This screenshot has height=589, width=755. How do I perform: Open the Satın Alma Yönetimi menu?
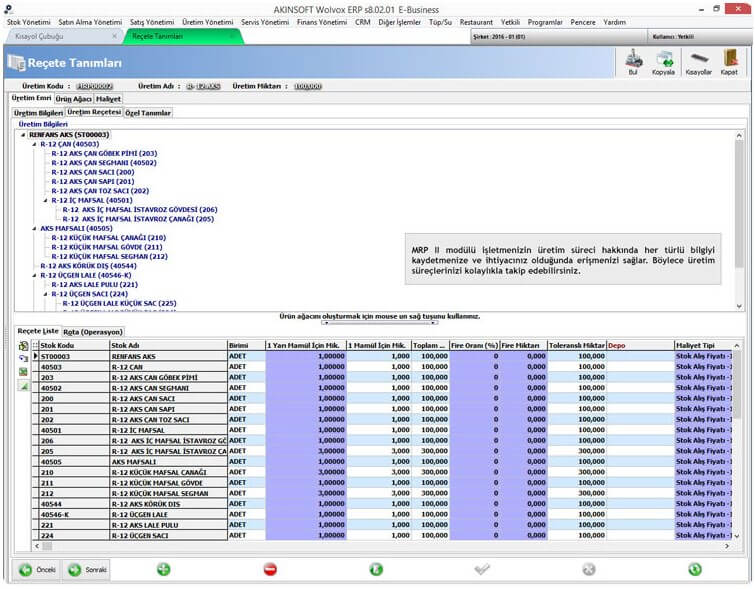pyautogui.click(x=90, y=22)
